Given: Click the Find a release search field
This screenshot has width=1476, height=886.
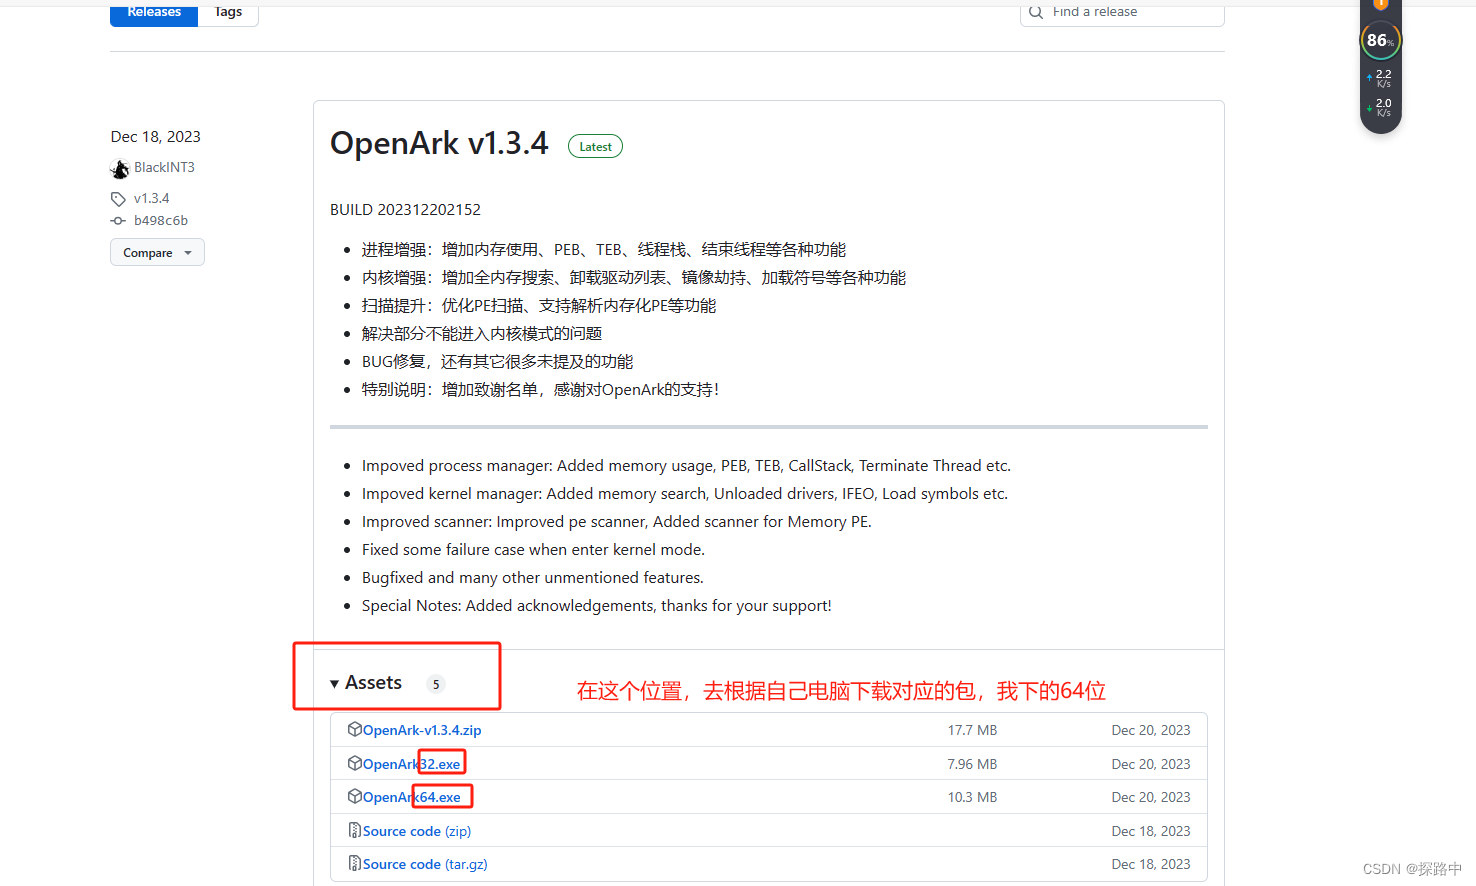Looking at the screenshot, I should [1122, 12].
